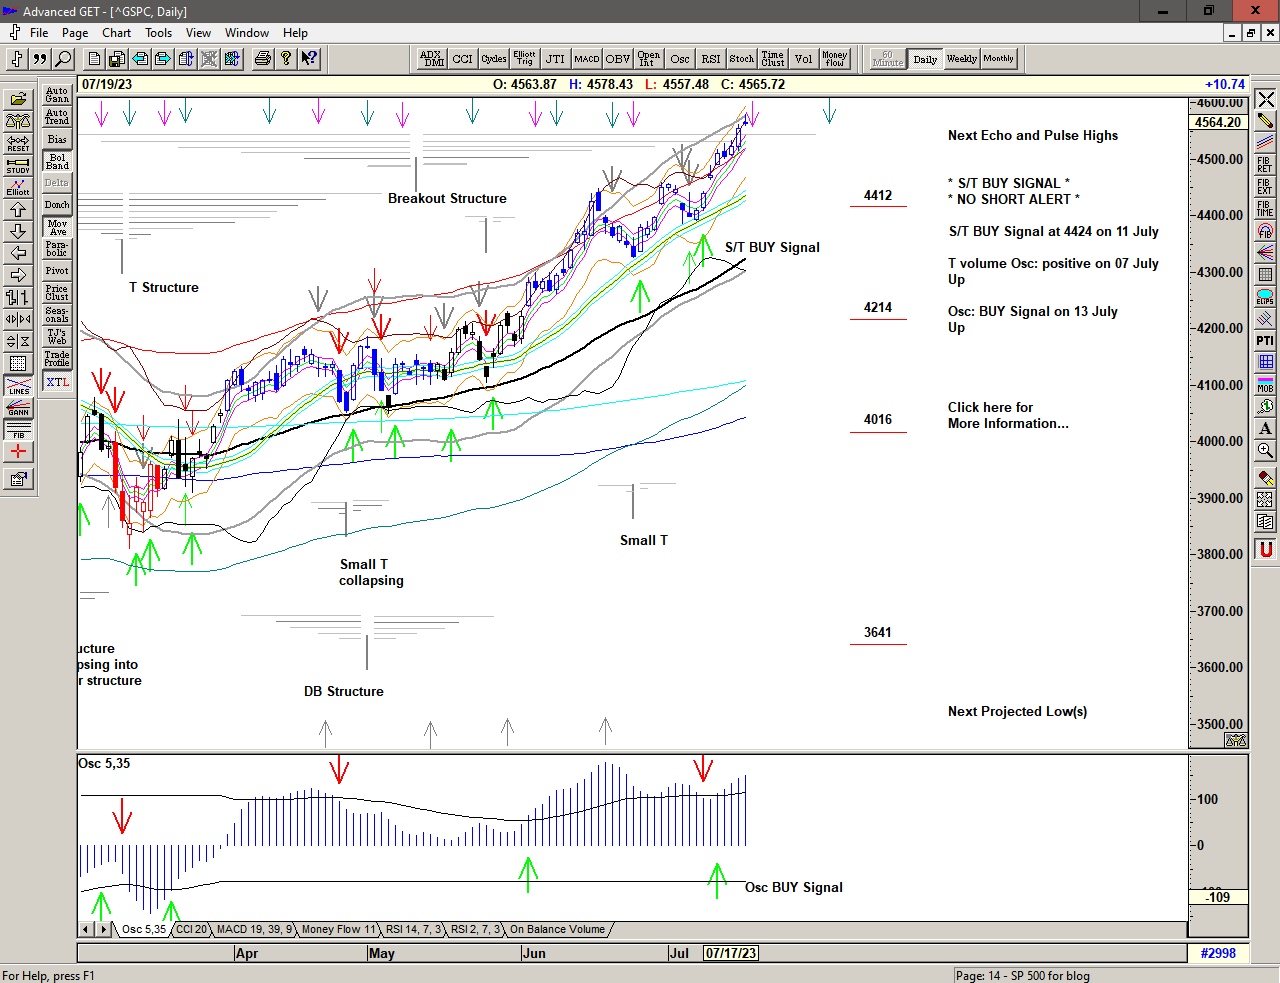Click the XTL color indicator button
The image size is (1280, 983).
click(x=57, y=382)
